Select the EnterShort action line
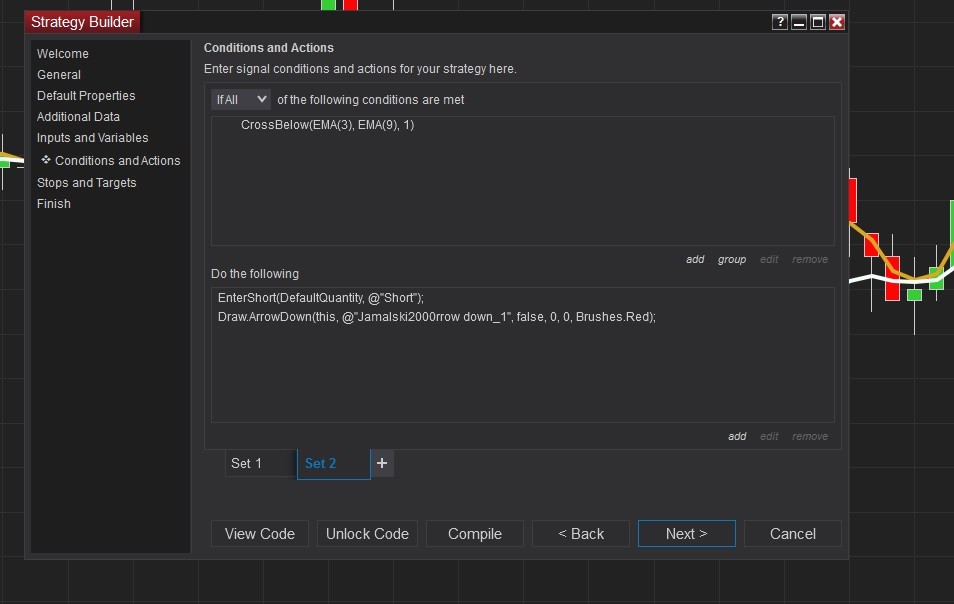 click(x=321, y=298)
